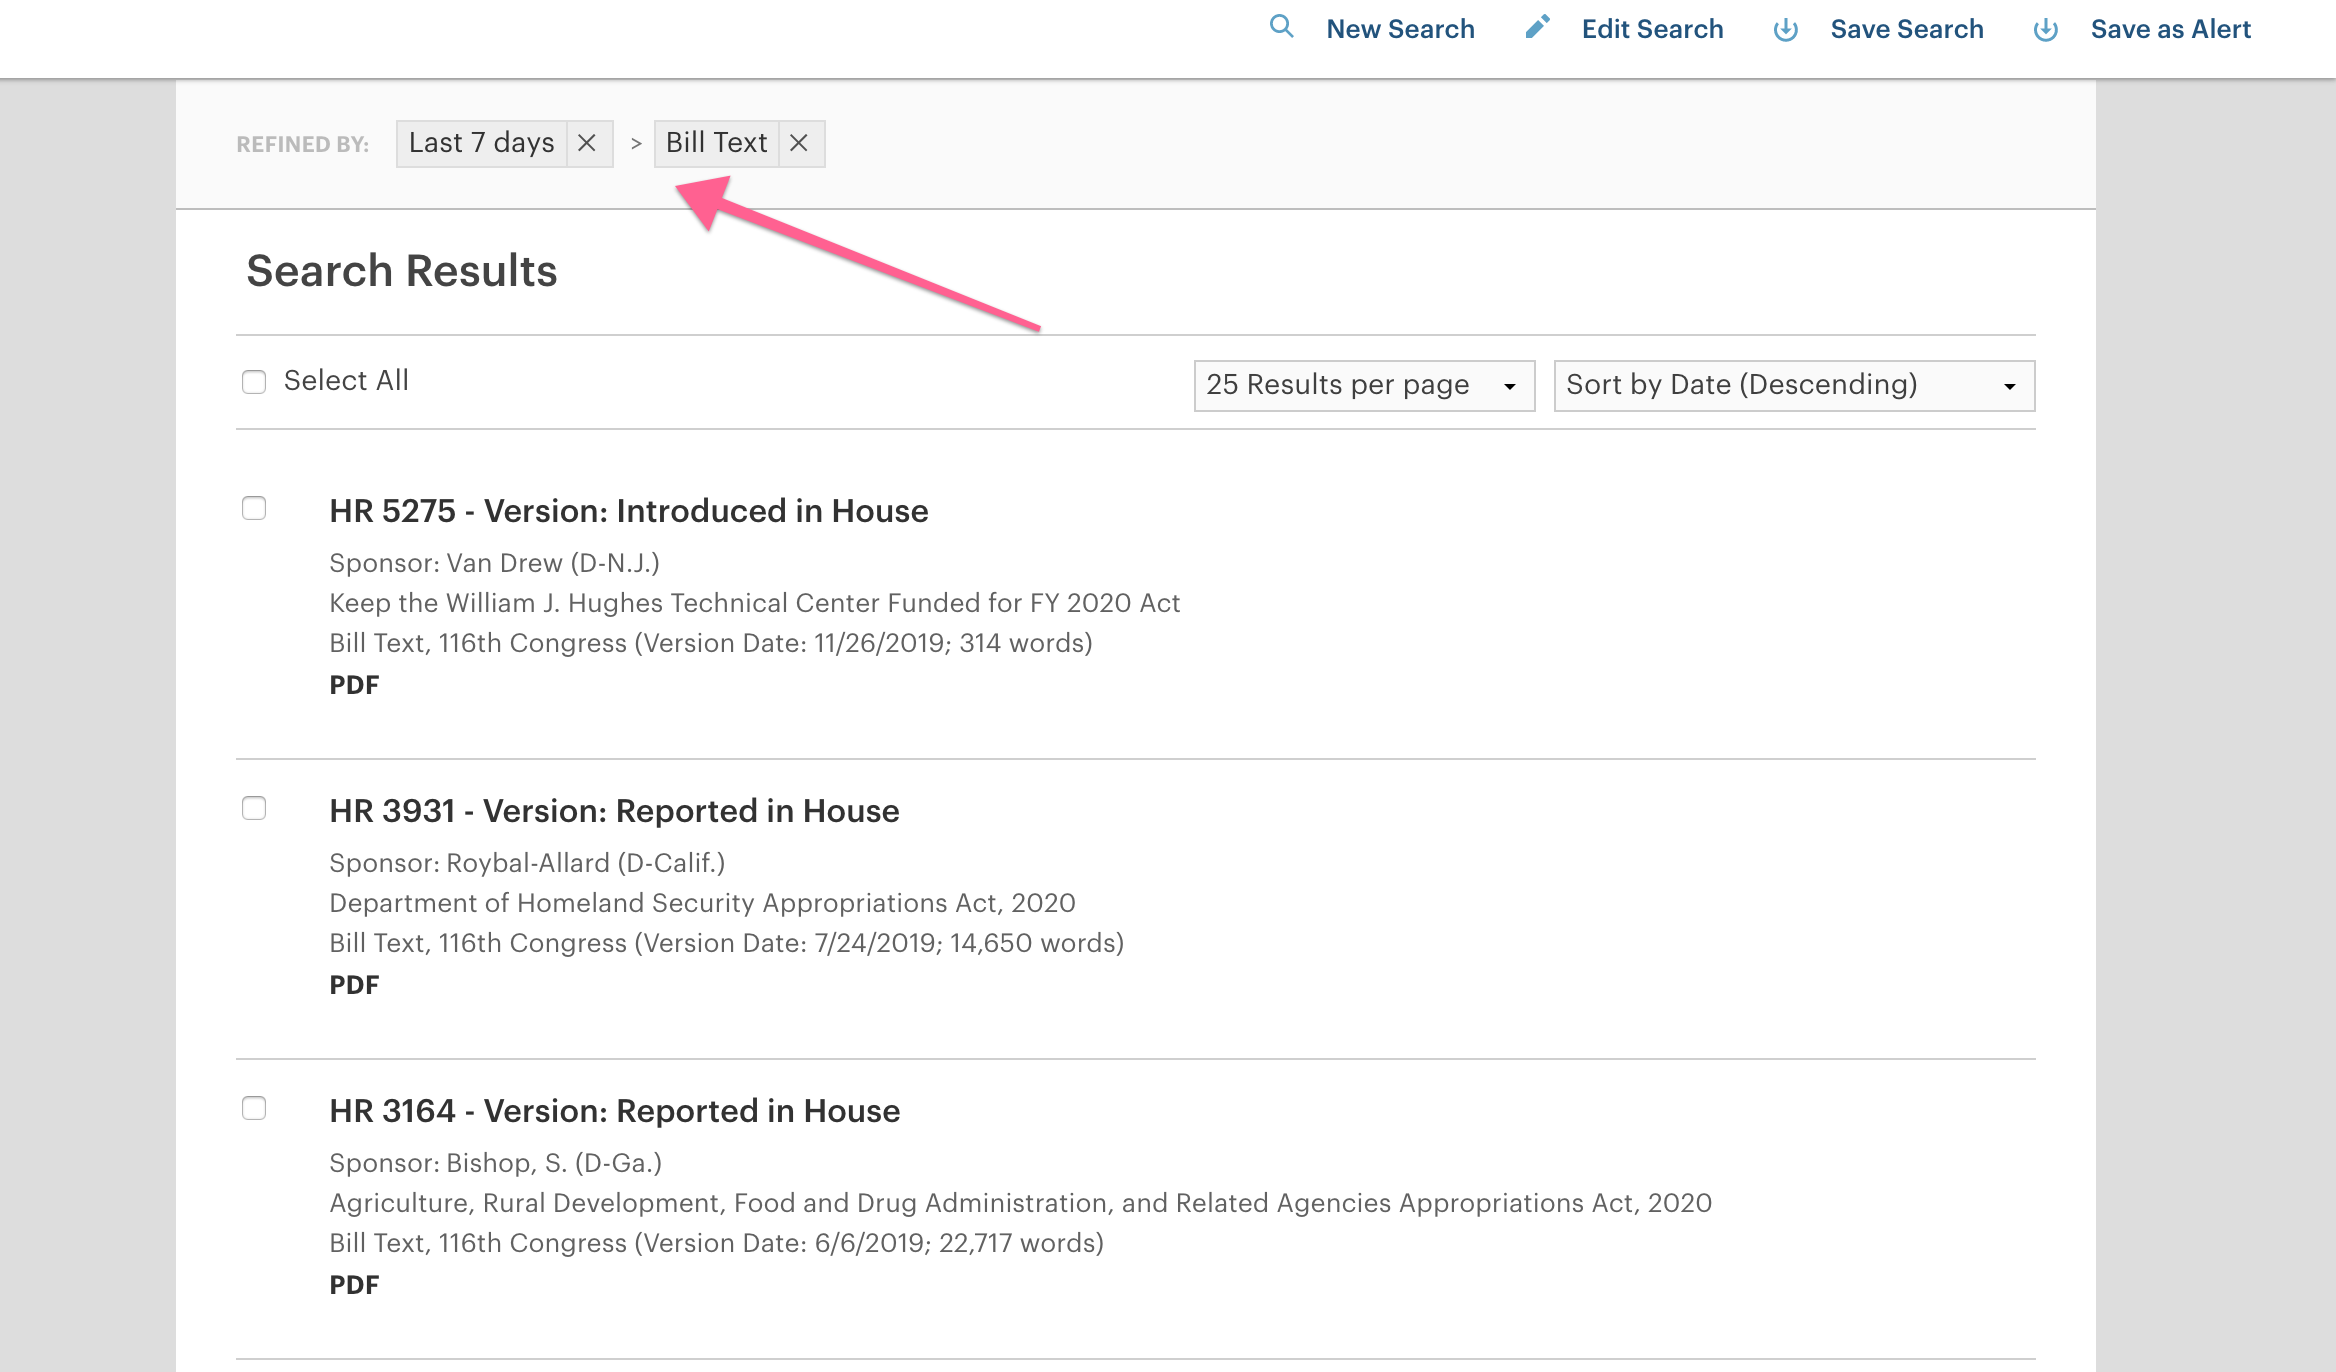Image resolution: width=2336 pixels, height=1372 pixels.
Task: Open Edit Search link
Action: 1652,29
